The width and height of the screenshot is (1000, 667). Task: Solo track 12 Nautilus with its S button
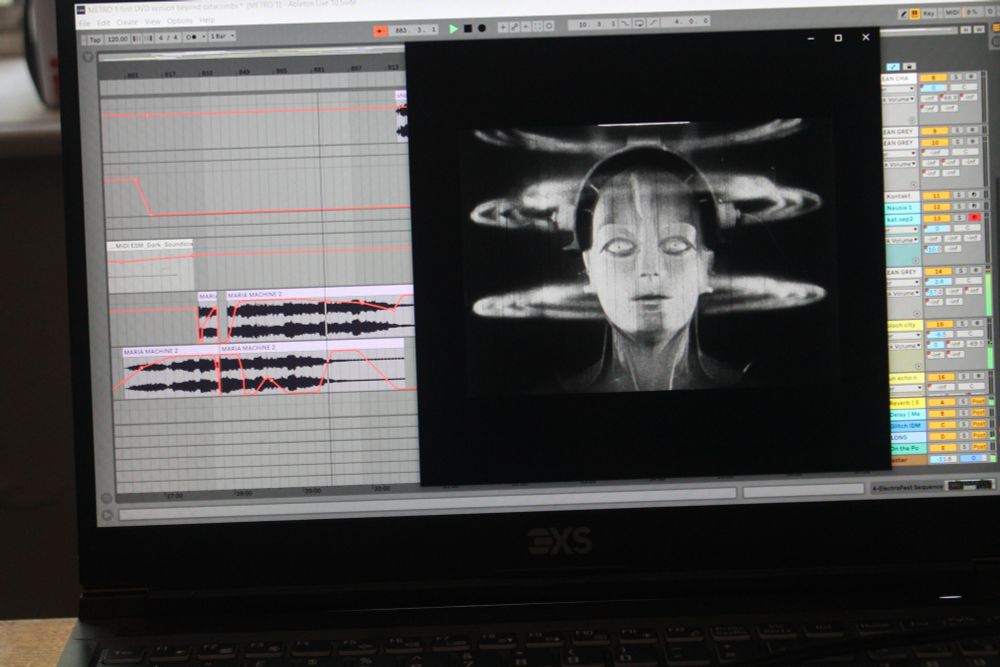pos(959,206)
